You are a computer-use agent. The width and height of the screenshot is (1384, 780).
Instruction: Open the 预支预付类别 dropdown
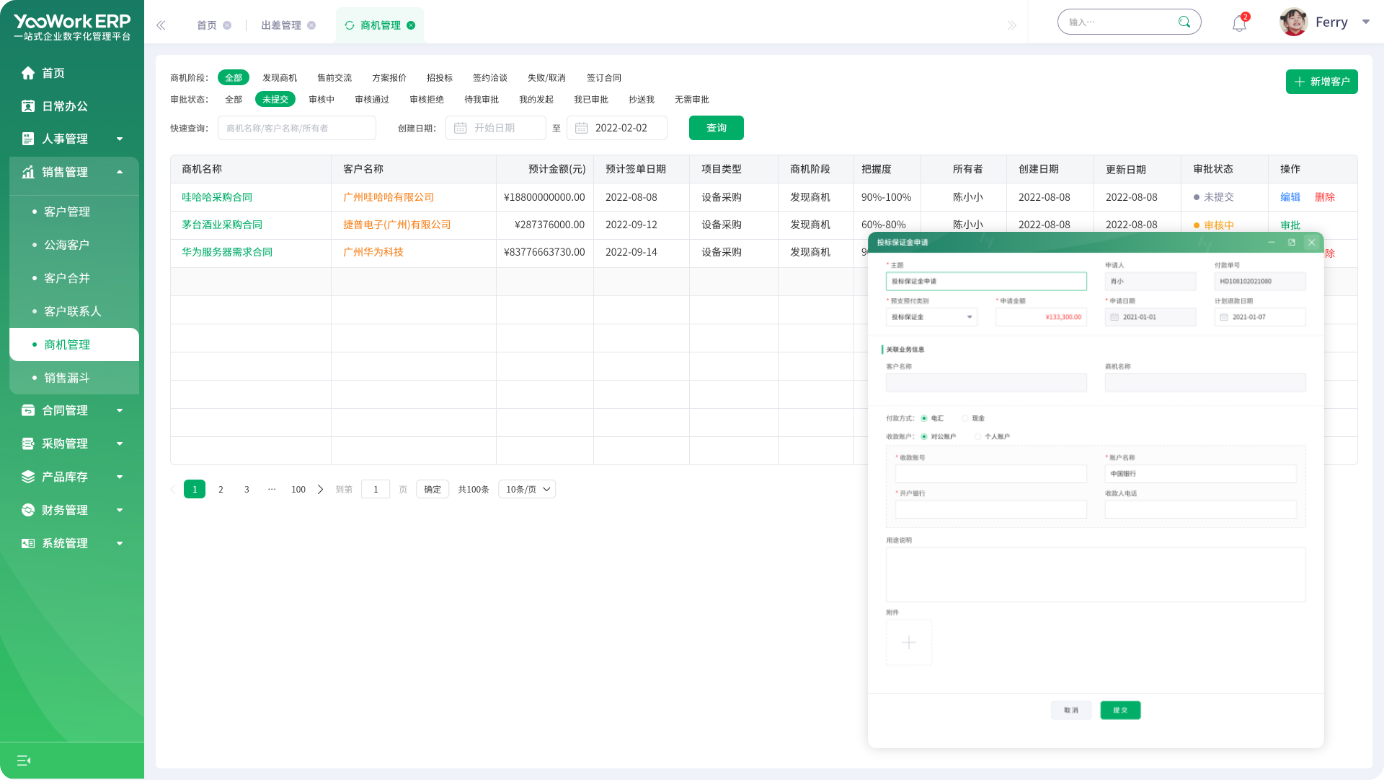[x=931, y=317]
